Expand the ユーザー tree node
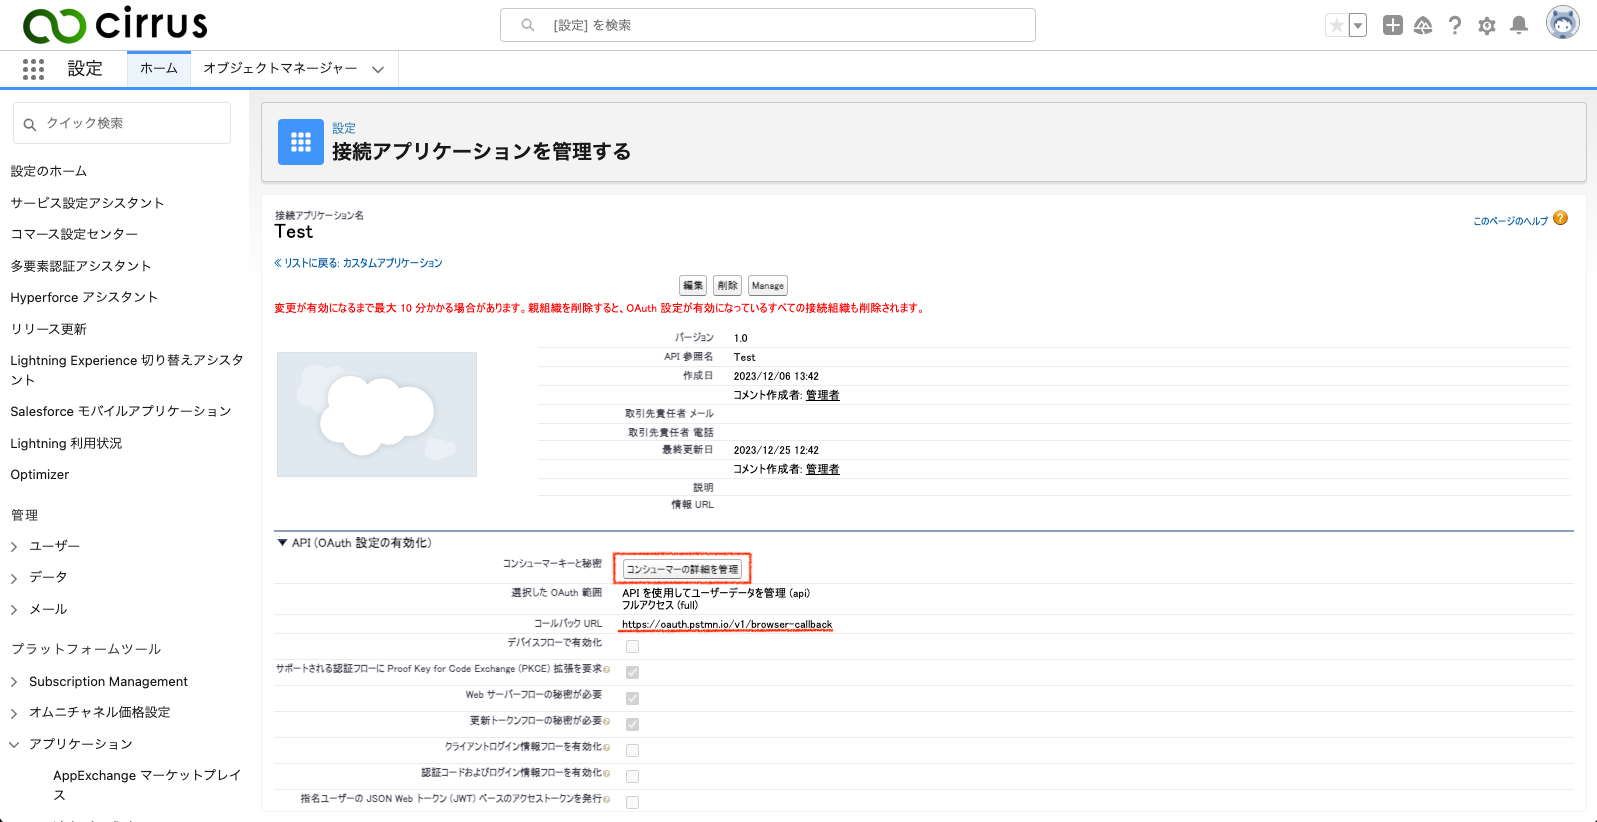The image size is (1597, 822). point(14,547)
